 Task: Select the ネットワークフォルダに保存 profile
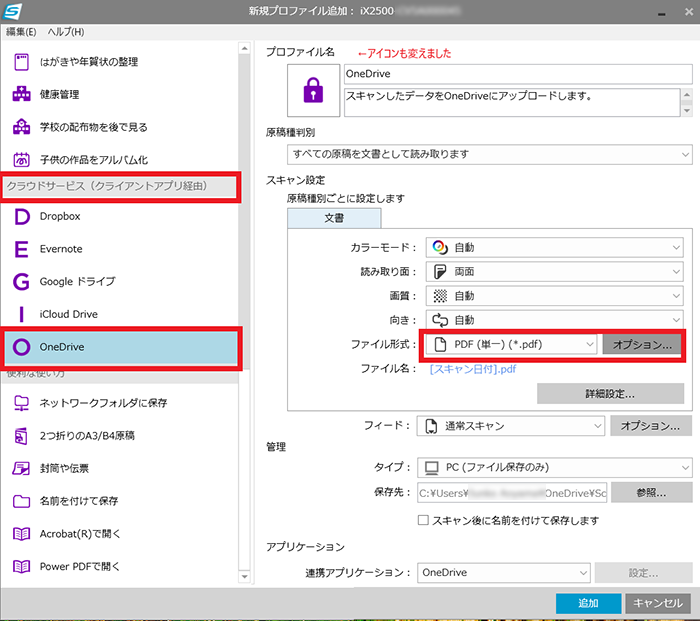click(120, 403)
